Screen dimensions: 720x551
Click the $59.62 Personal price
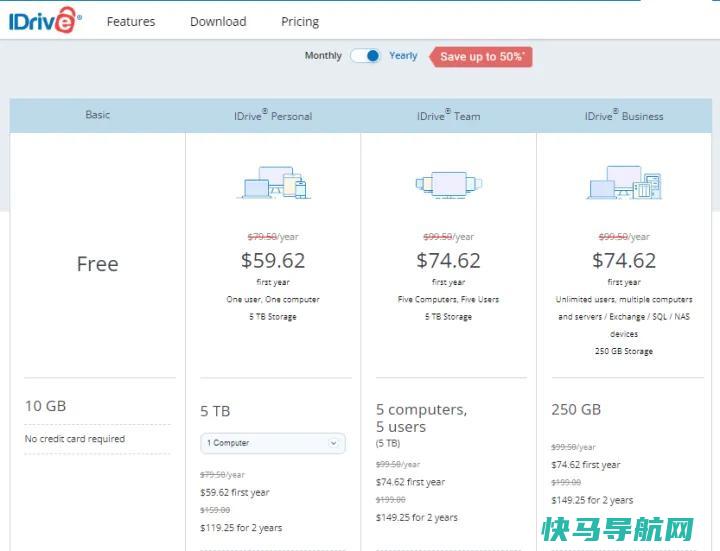point(273,260)
